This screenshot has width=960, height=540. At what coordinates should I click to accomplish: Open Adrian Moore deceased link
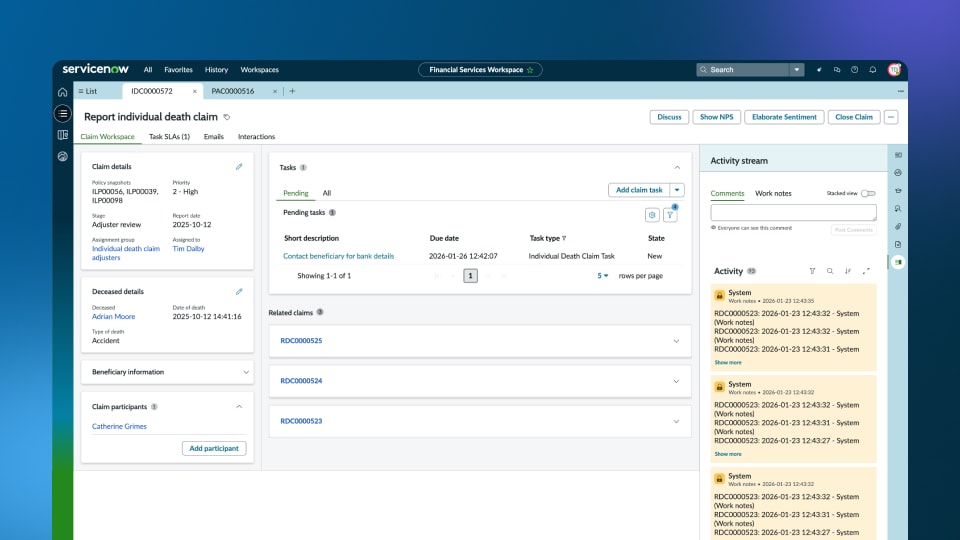click(x=113, y=317)
